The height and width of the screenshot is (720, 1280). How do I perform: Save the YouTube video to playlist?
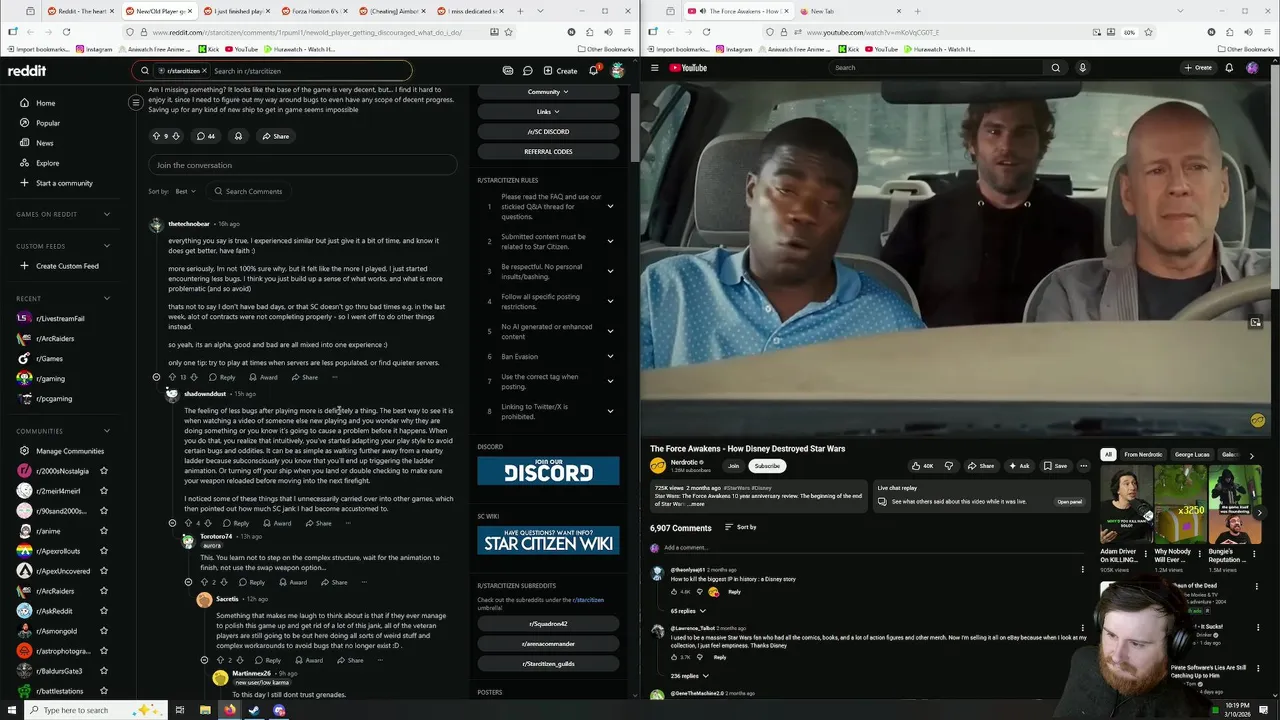[1055, 466]
